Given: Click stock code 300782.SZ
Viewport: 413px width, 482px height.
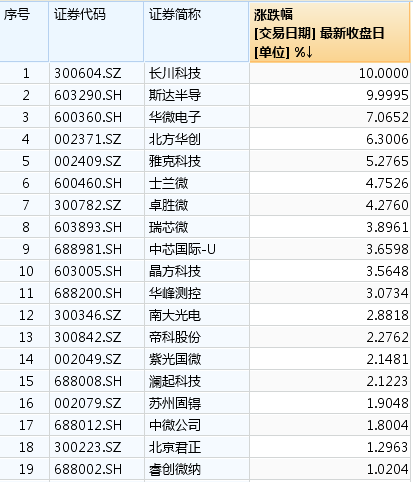Looking at the screenshot, I should coord(88,205).
